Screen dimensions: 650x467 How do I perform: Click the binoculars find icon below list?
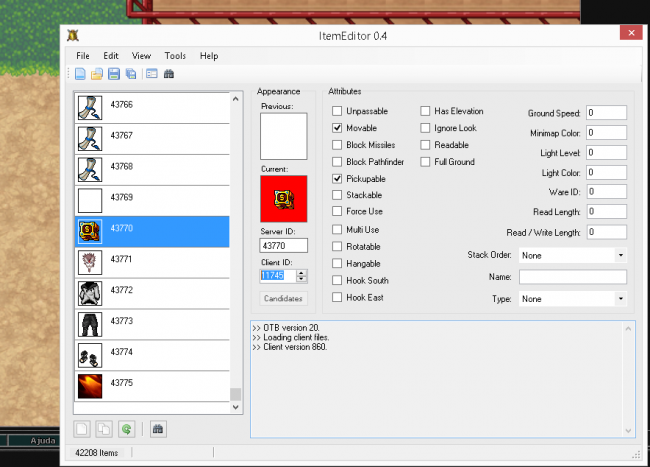(158, 429)
